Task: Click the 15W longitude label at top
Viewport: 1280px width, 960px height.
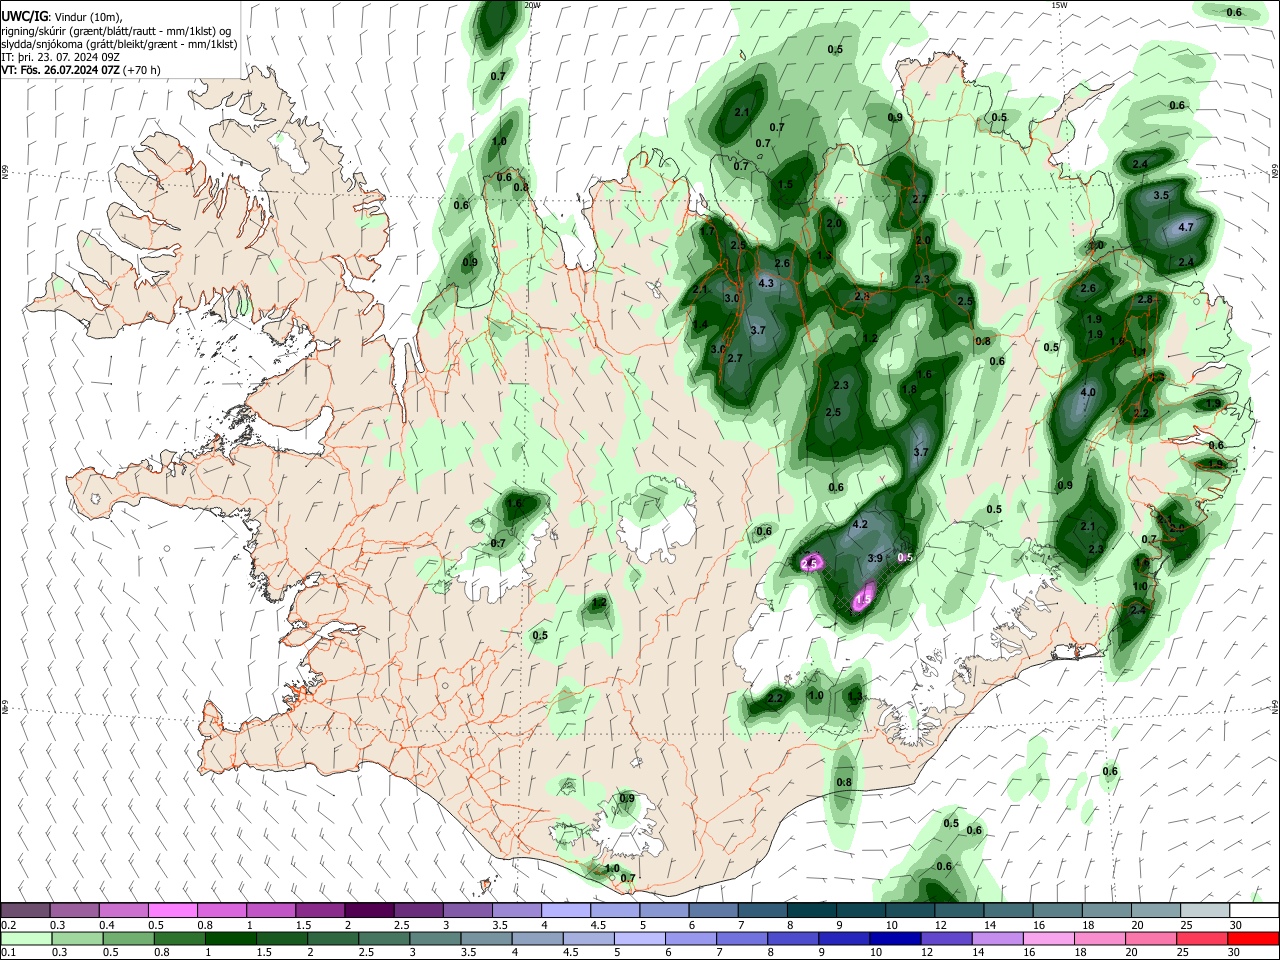Action: point(1058,5)
